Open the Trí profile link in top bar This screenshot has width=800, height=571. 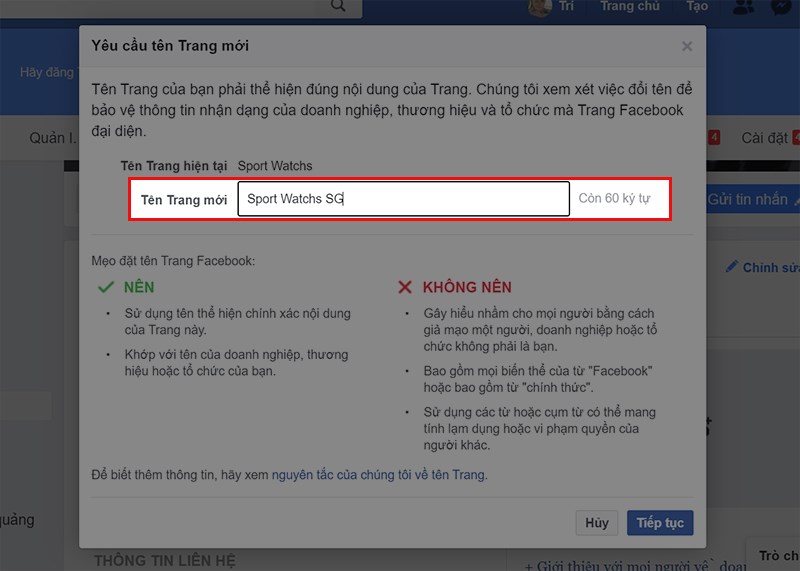pos(566,6)
